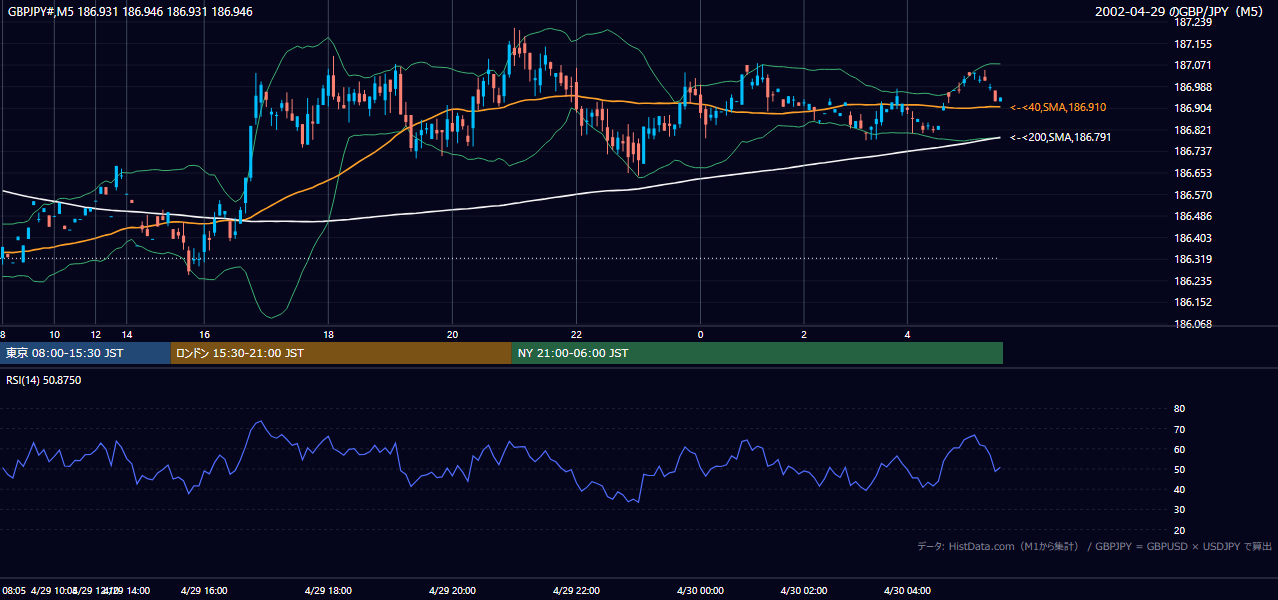Select the 50 level on RSI axis

(x=1179, y=470)
